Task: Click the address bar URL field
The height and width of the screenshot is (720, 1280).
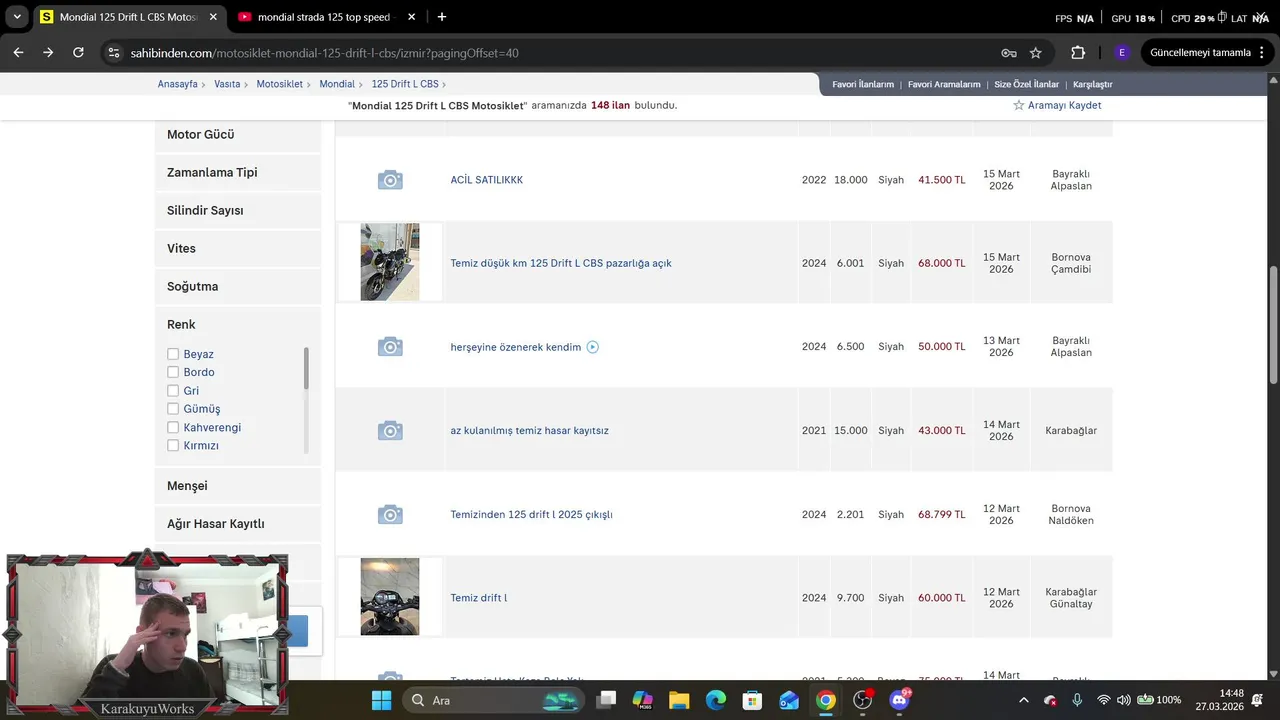Action: (560, 53)
